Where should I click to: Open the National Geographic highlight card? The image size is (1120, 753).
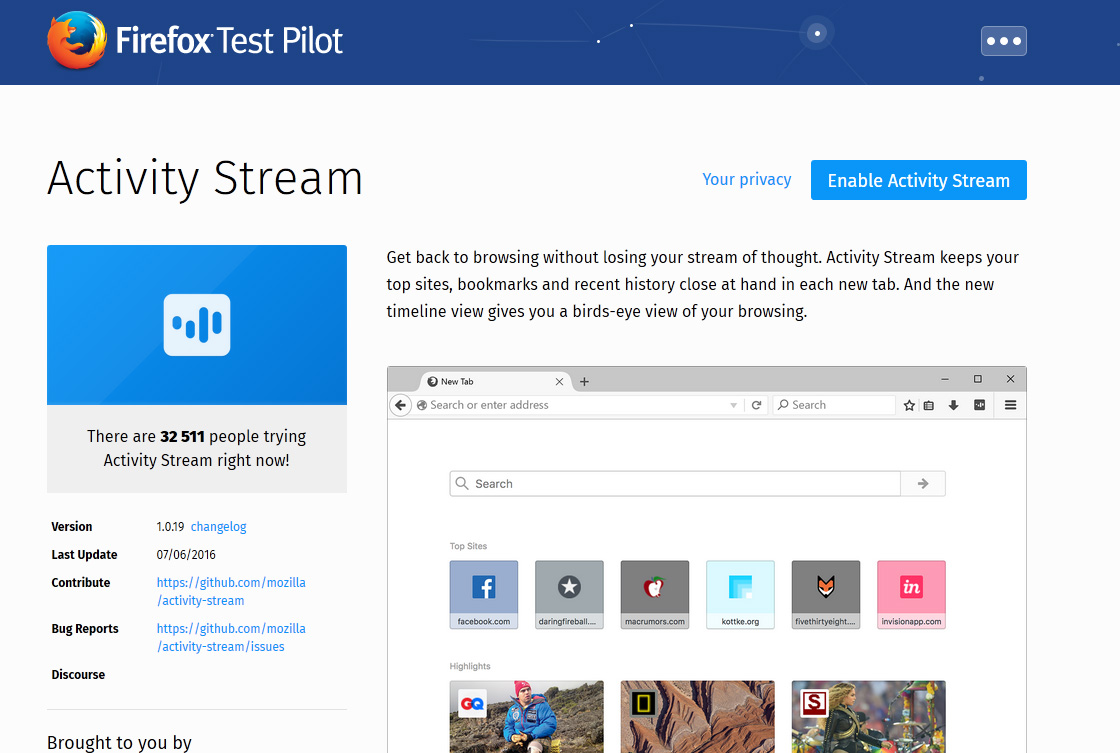(698, 717)
